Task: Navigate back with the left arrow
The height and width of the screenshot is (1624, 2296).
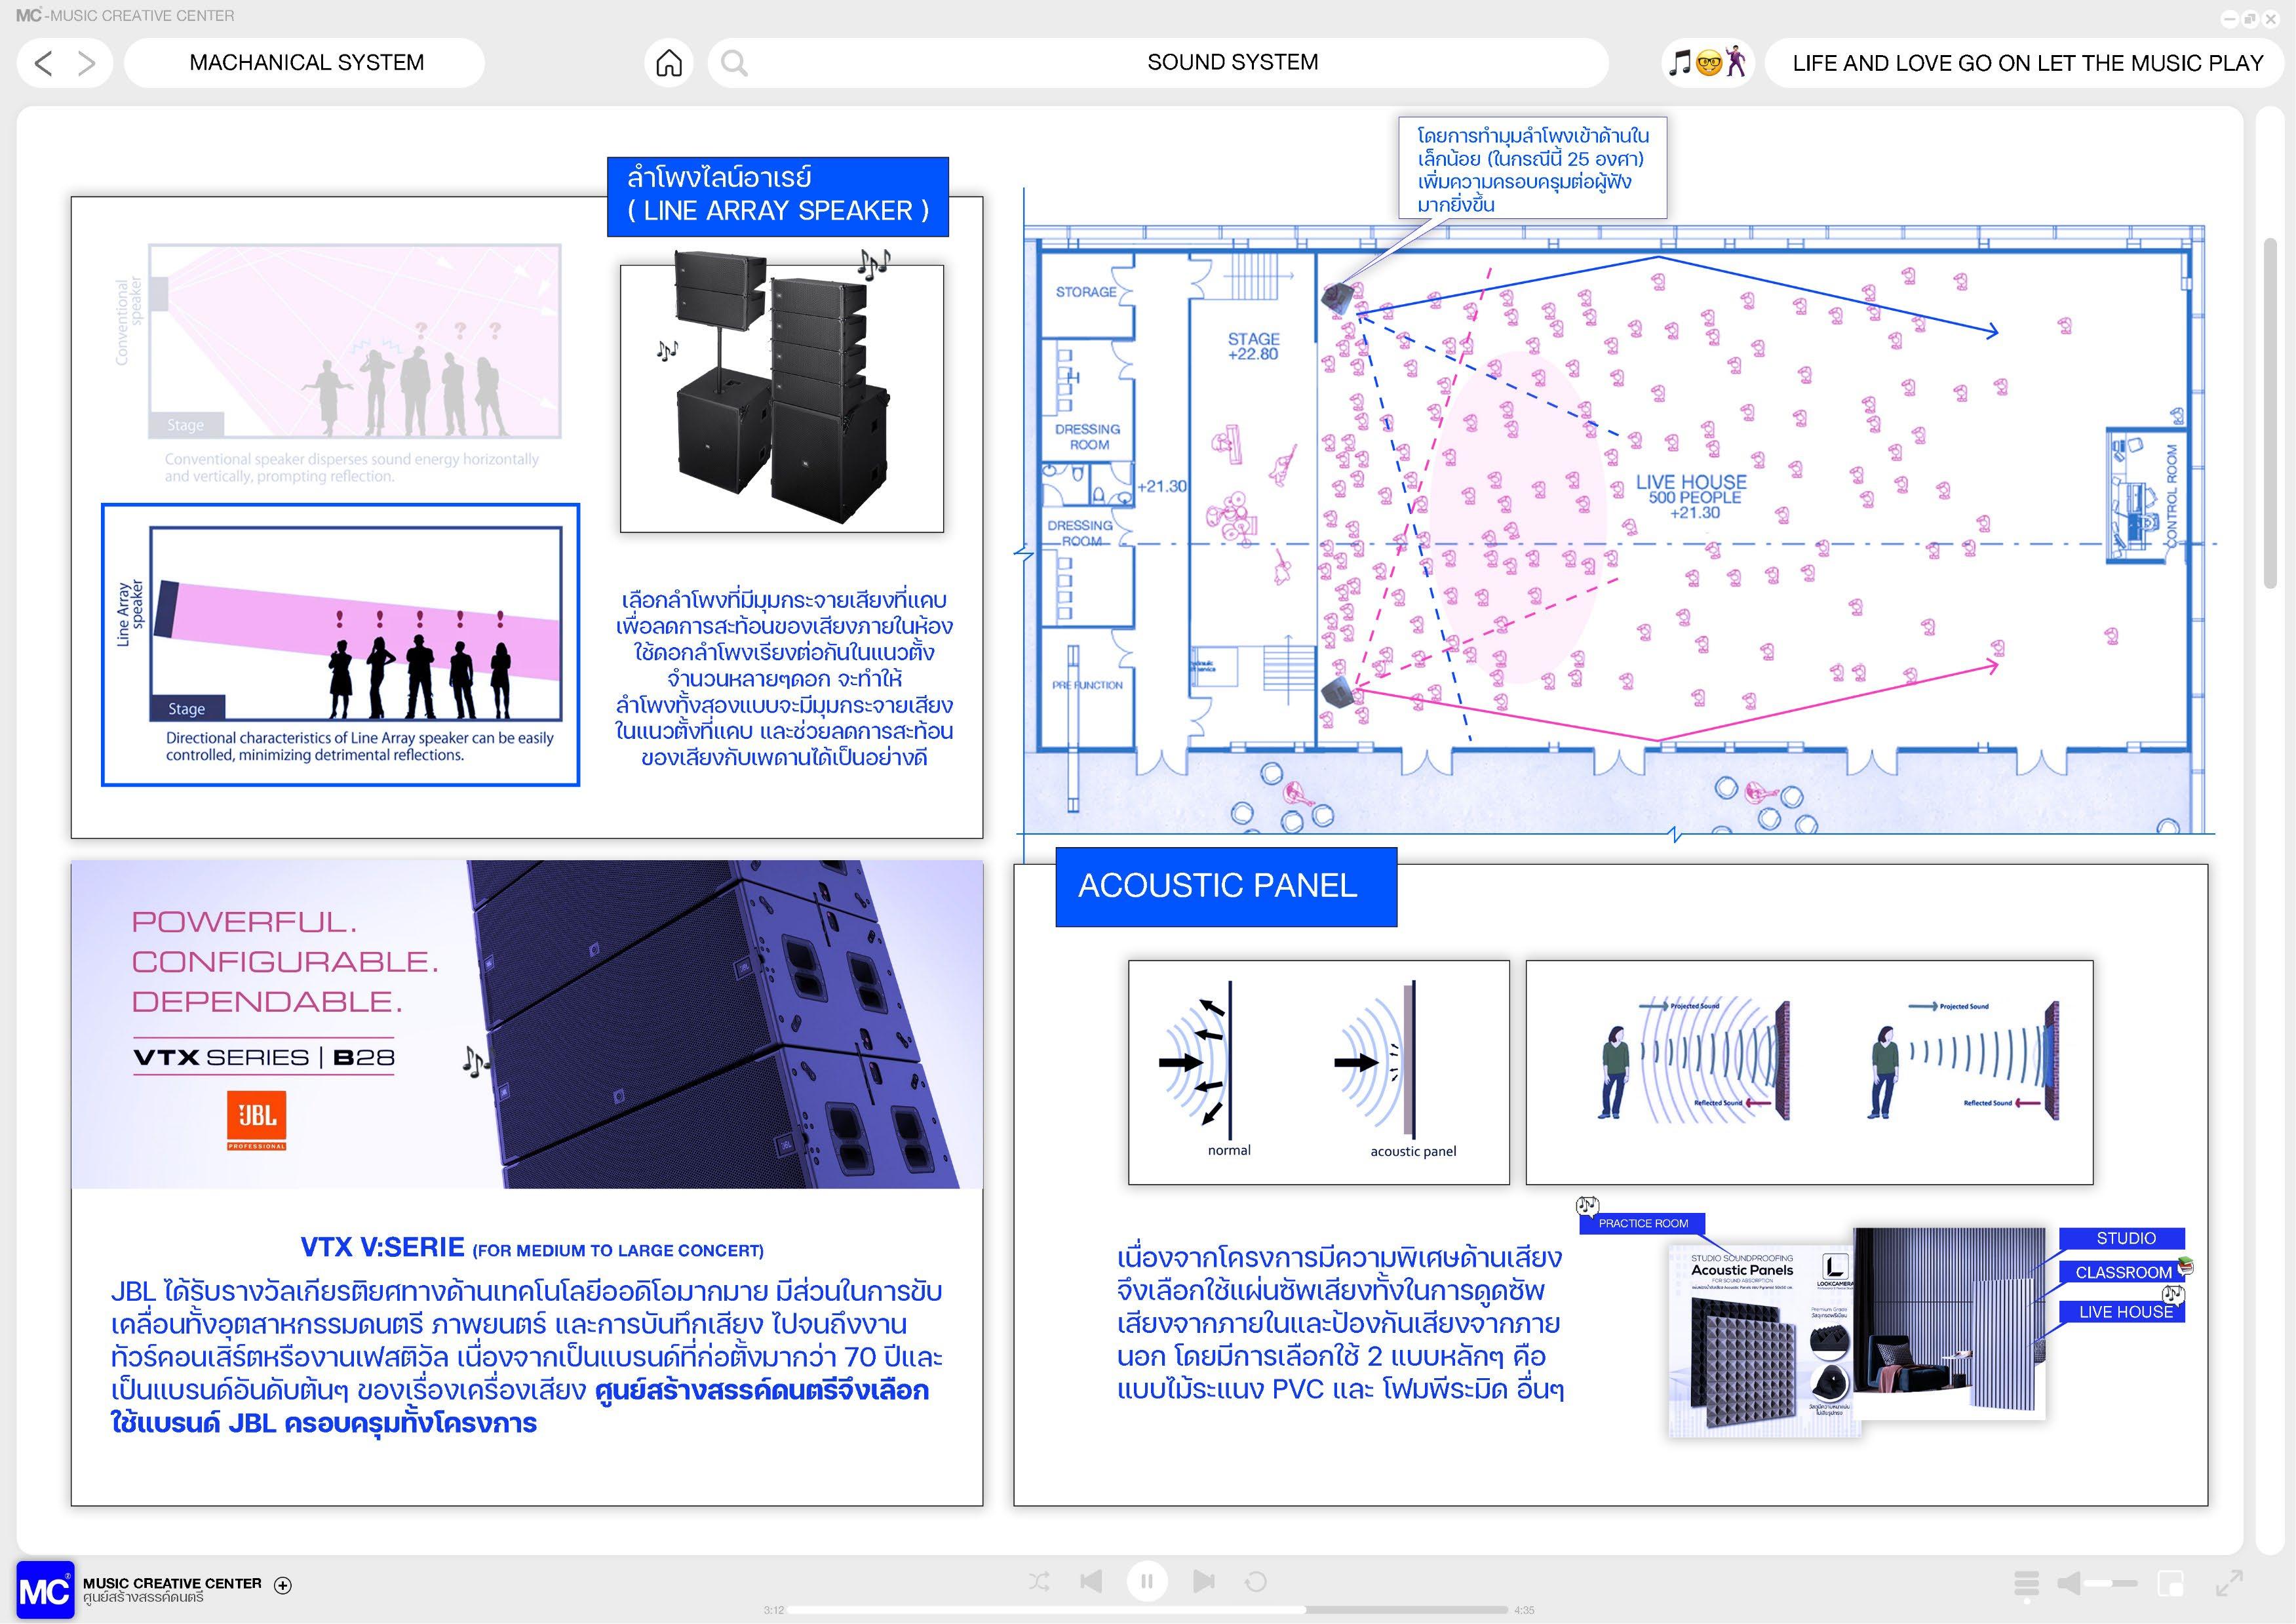Action: click(43, 63)
